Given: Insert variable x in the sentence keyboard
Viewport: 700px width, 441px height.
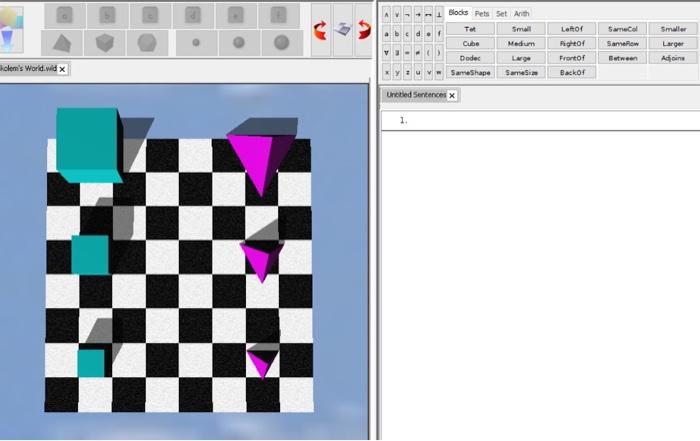Looking at the screenshot, I should 387,72.
